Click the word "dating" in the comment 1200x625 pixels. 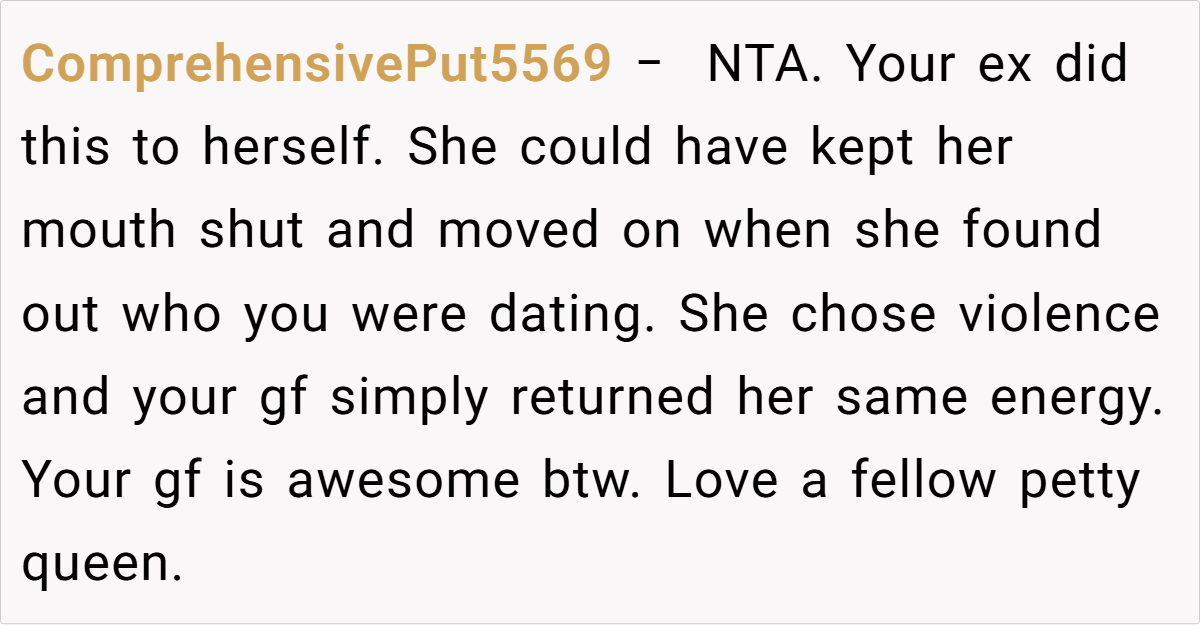point(570,316)
